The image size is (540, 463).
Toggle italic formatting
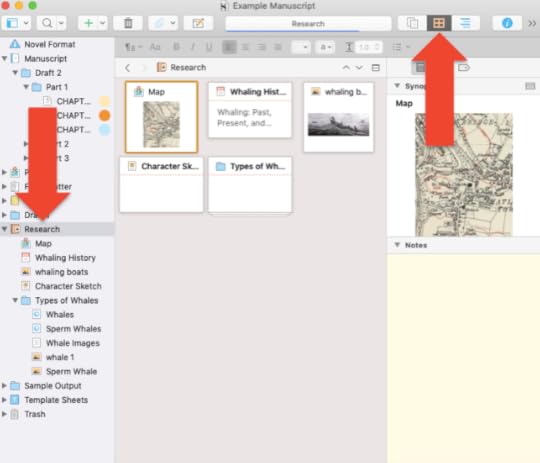(x=193, y=47)
